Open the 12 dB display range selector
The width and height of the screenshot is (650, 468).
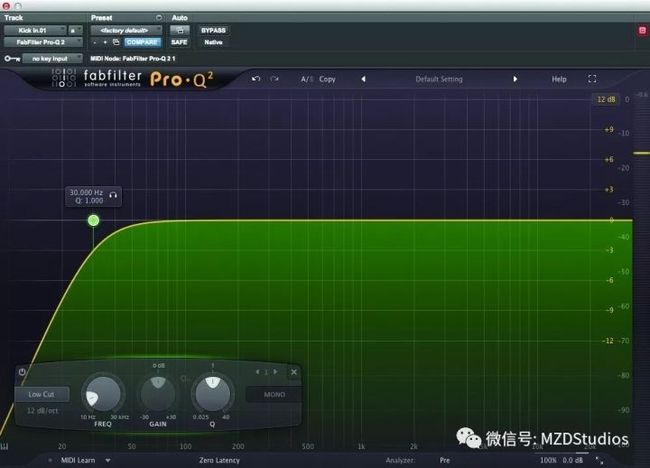click(x=606, y=99)
